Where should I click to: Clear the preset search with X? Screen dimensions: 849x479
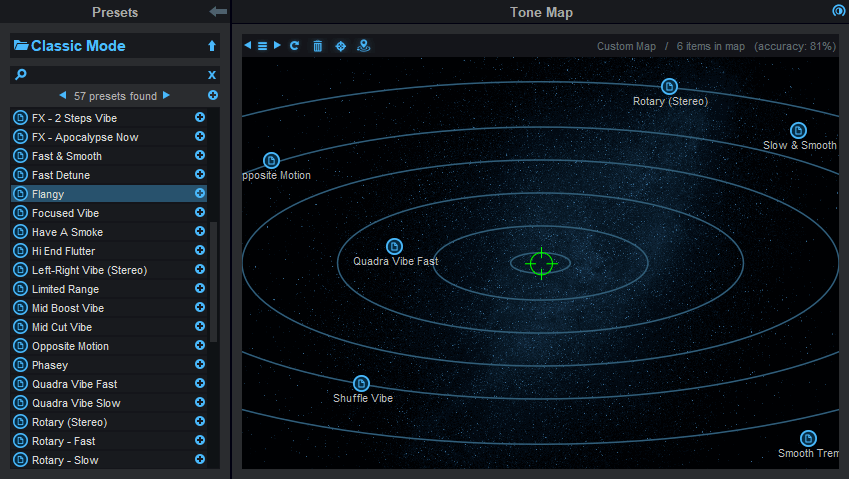(x=212, y=75)
